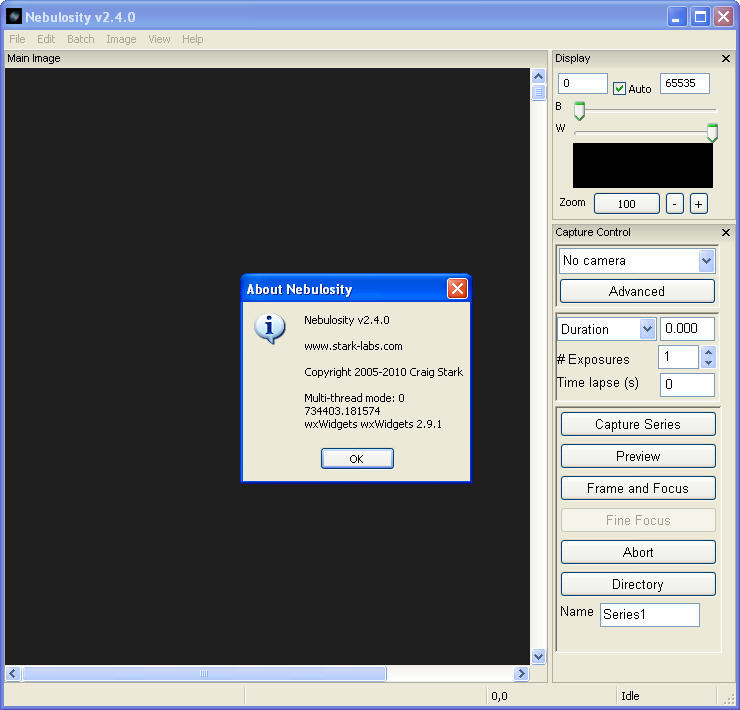Viewport: 740px width, 710px height.
Task: Click the vertical scrollbar thumb
Action: pos(538,93)
